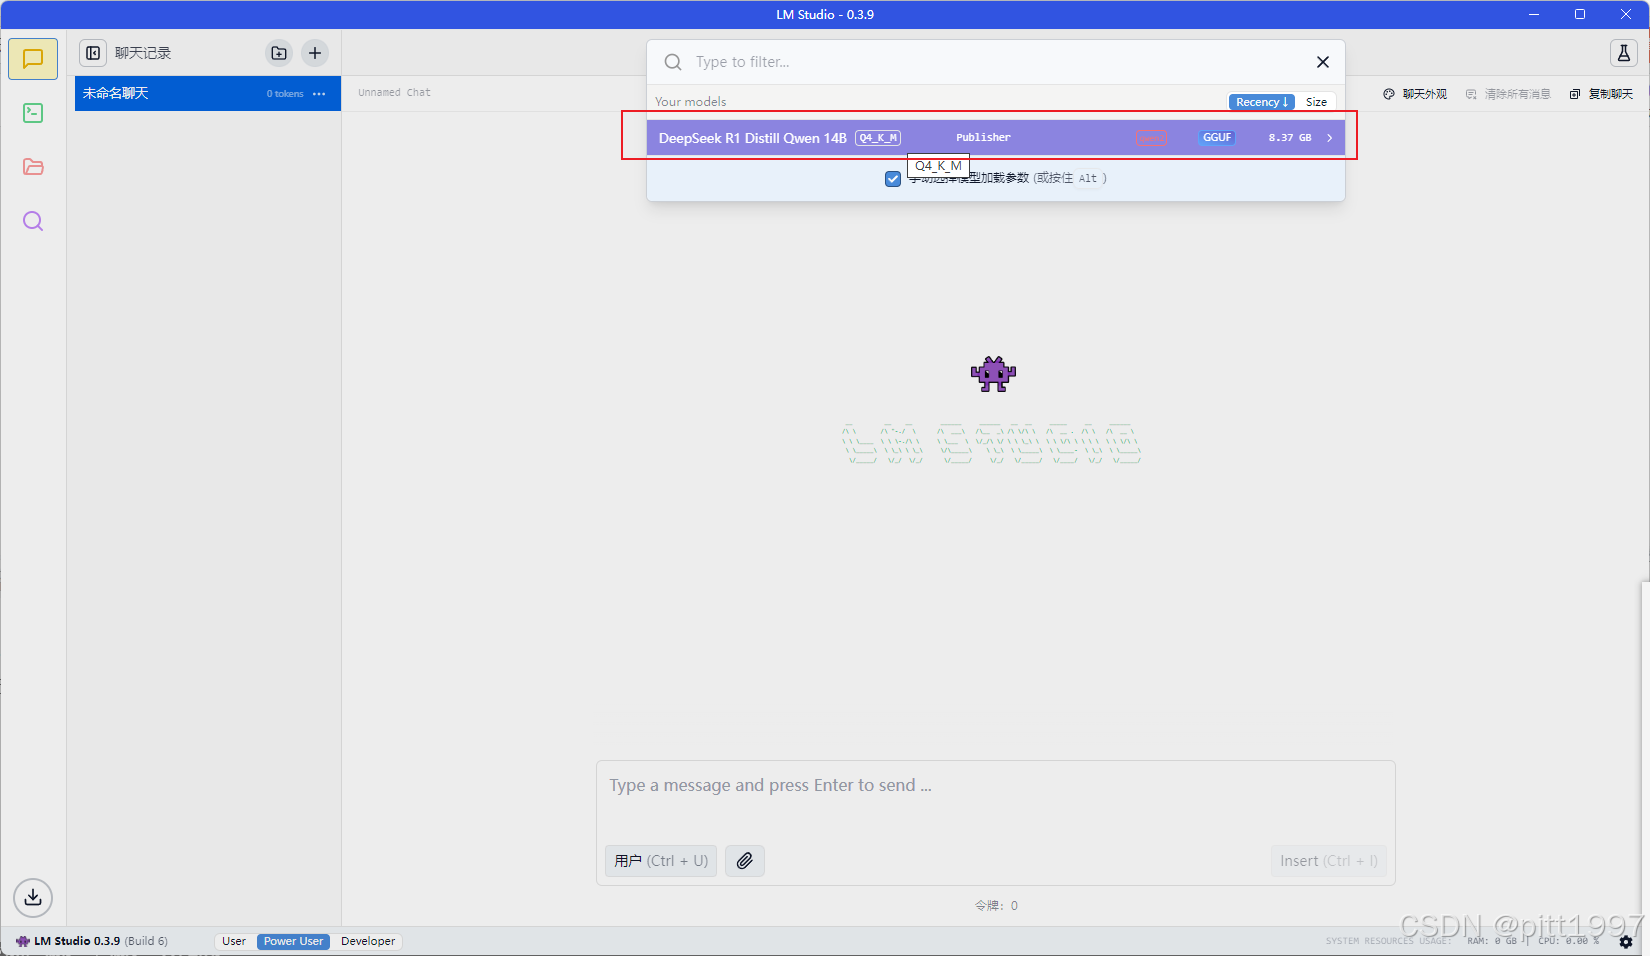Open the options menu for 未命名聊天
This screenshot has height=956, width=1650.
[x=319, y=94]
